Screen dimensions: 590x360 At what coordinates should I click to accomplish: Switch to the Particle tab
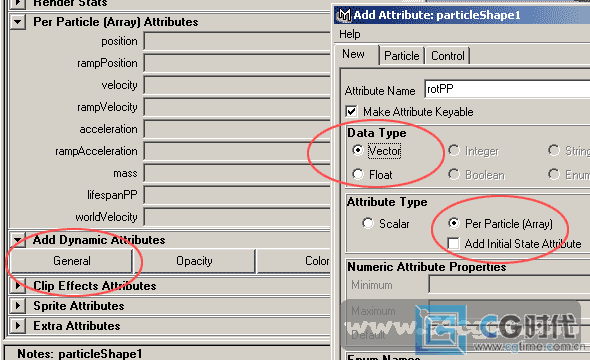point(401,56)
